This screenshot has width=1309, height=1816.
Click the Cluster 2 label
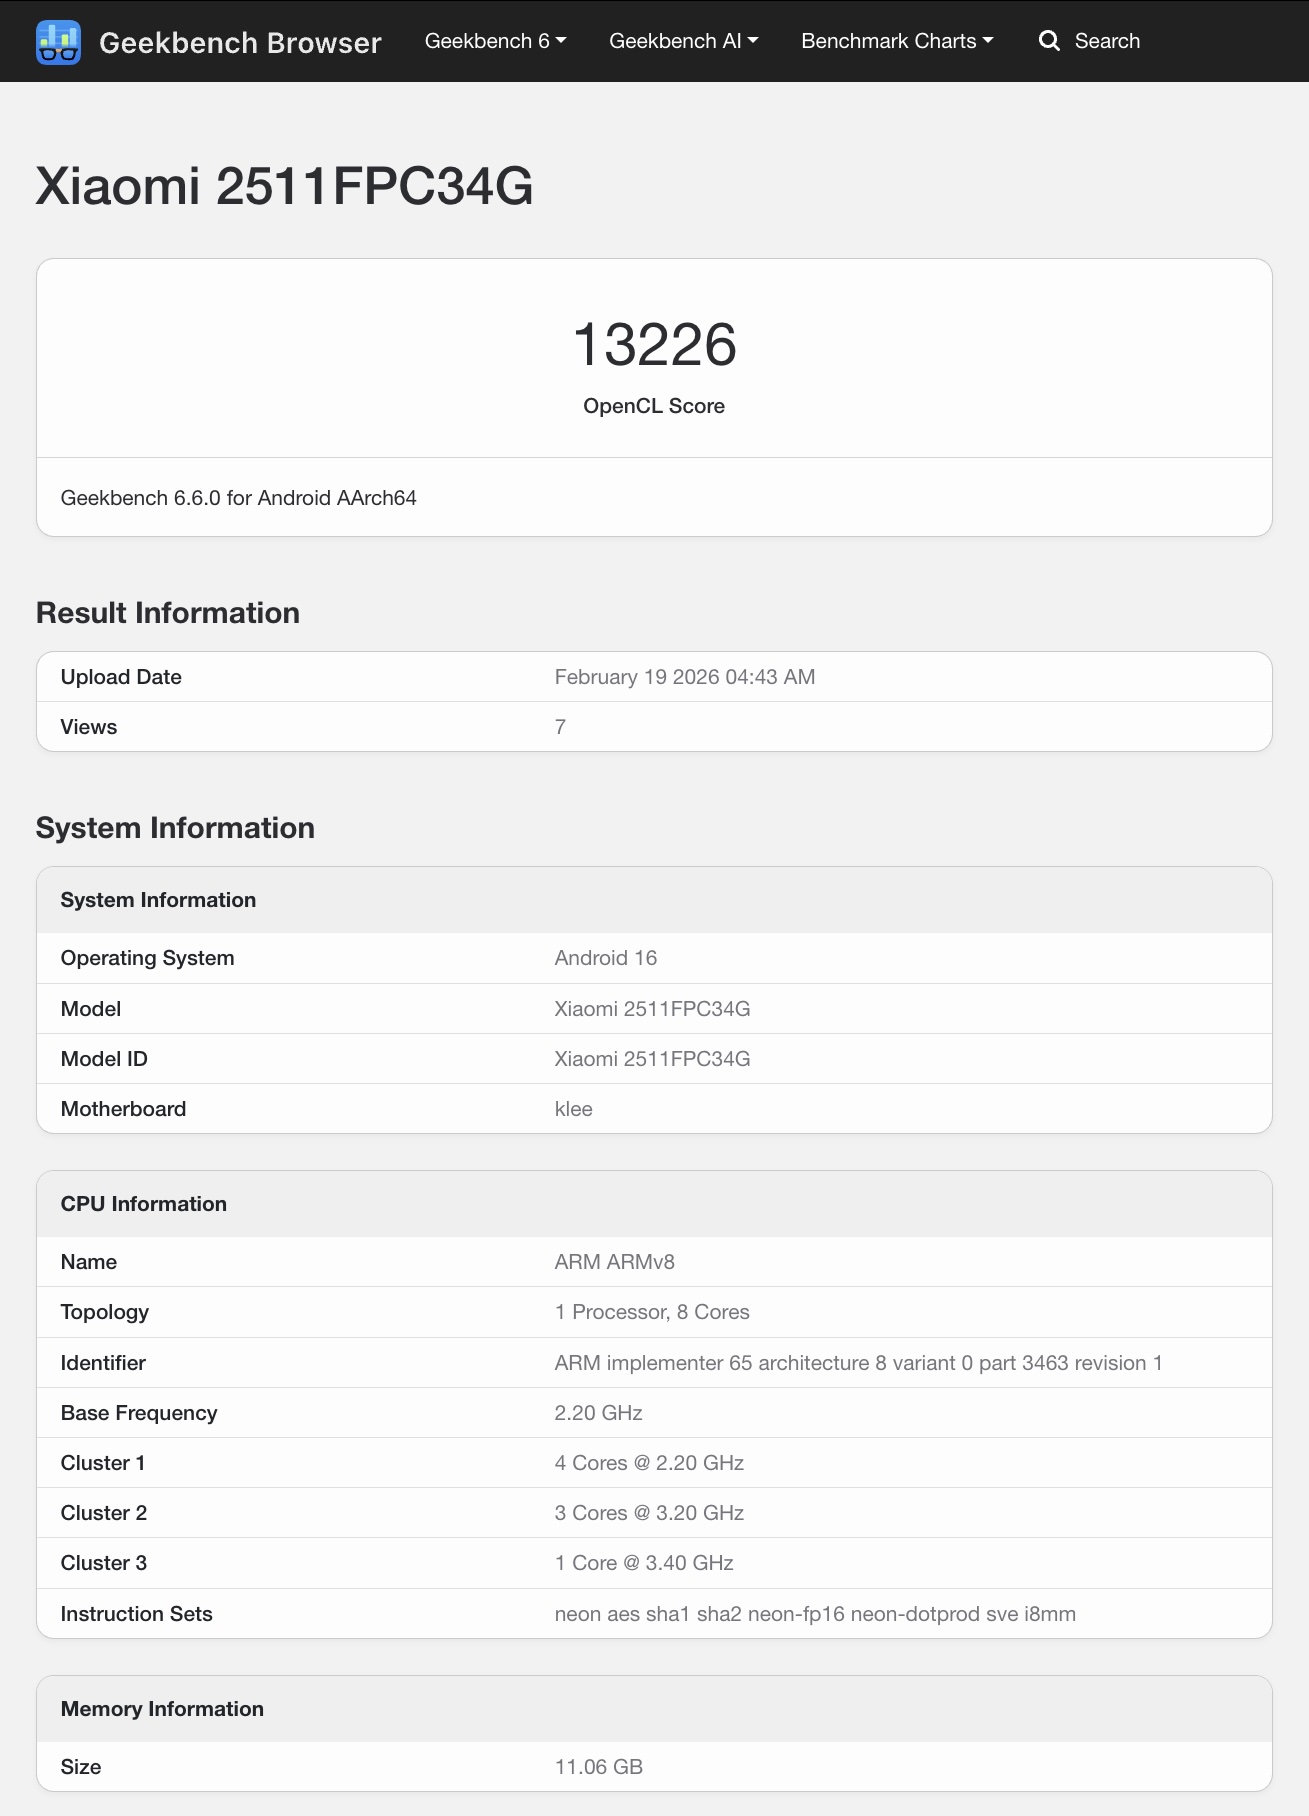click(104, 1513)
